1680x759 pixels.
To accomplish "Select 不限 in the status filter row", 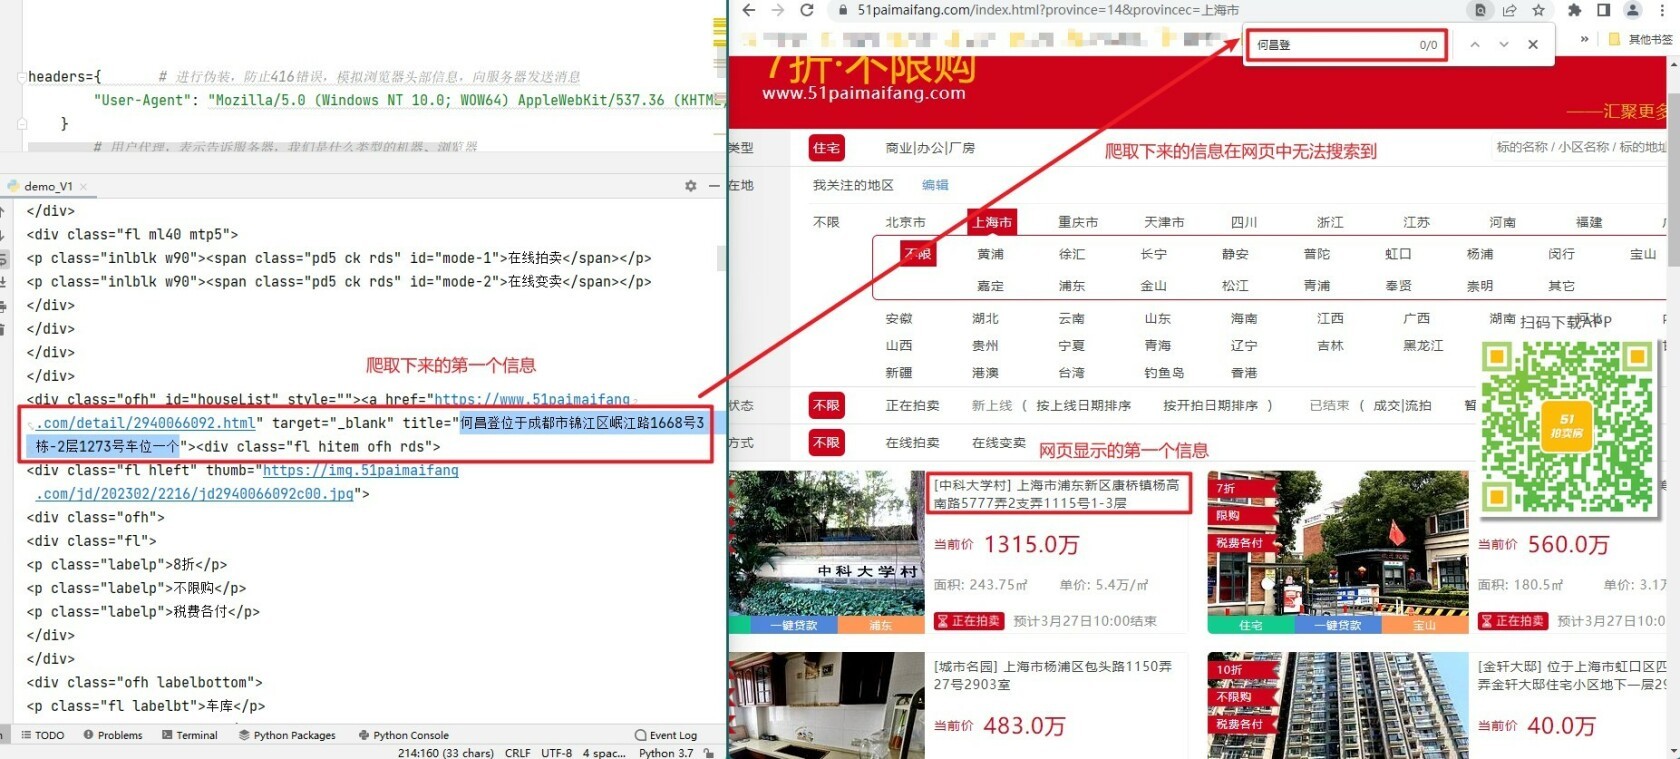I will click(x=827, y=405).
